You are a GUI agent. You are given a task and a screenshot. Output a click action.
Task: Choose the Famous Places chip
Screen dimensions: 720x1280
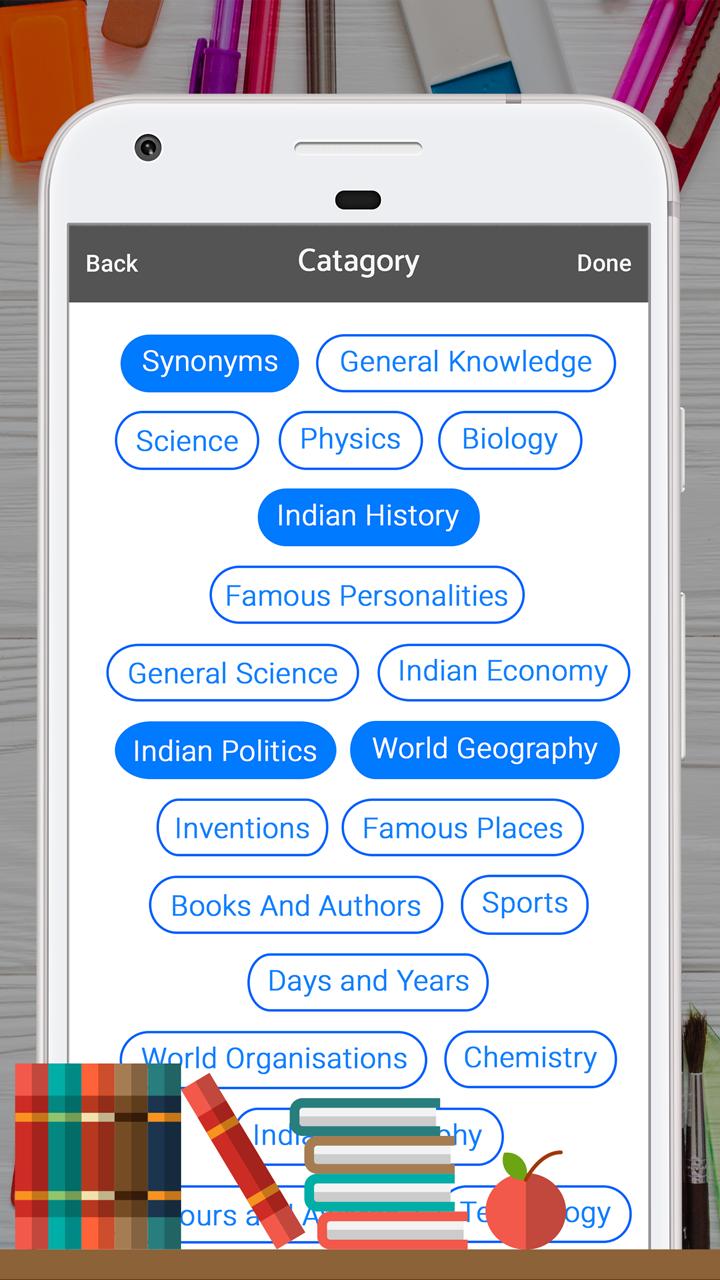(463, 828)
